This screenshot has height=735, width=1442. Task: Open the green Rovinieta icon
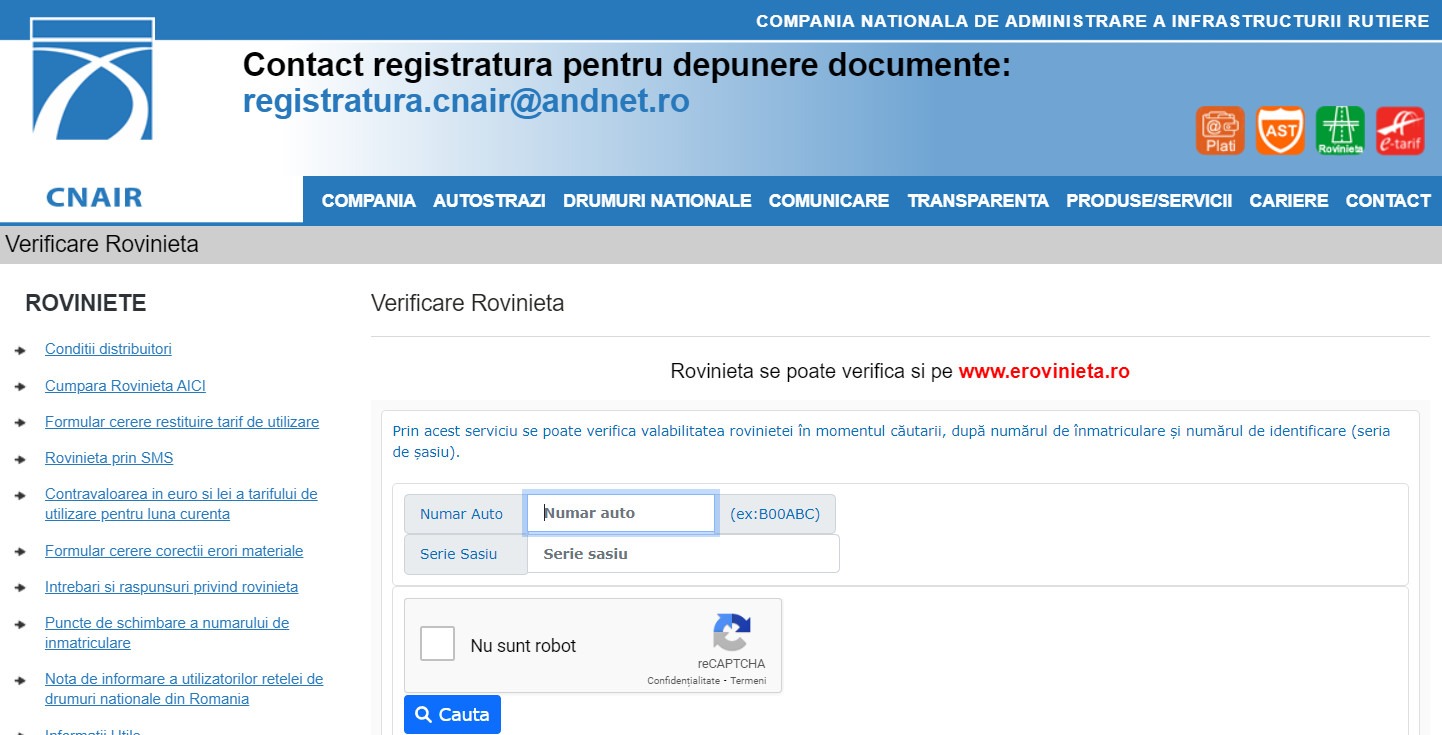1340,131
